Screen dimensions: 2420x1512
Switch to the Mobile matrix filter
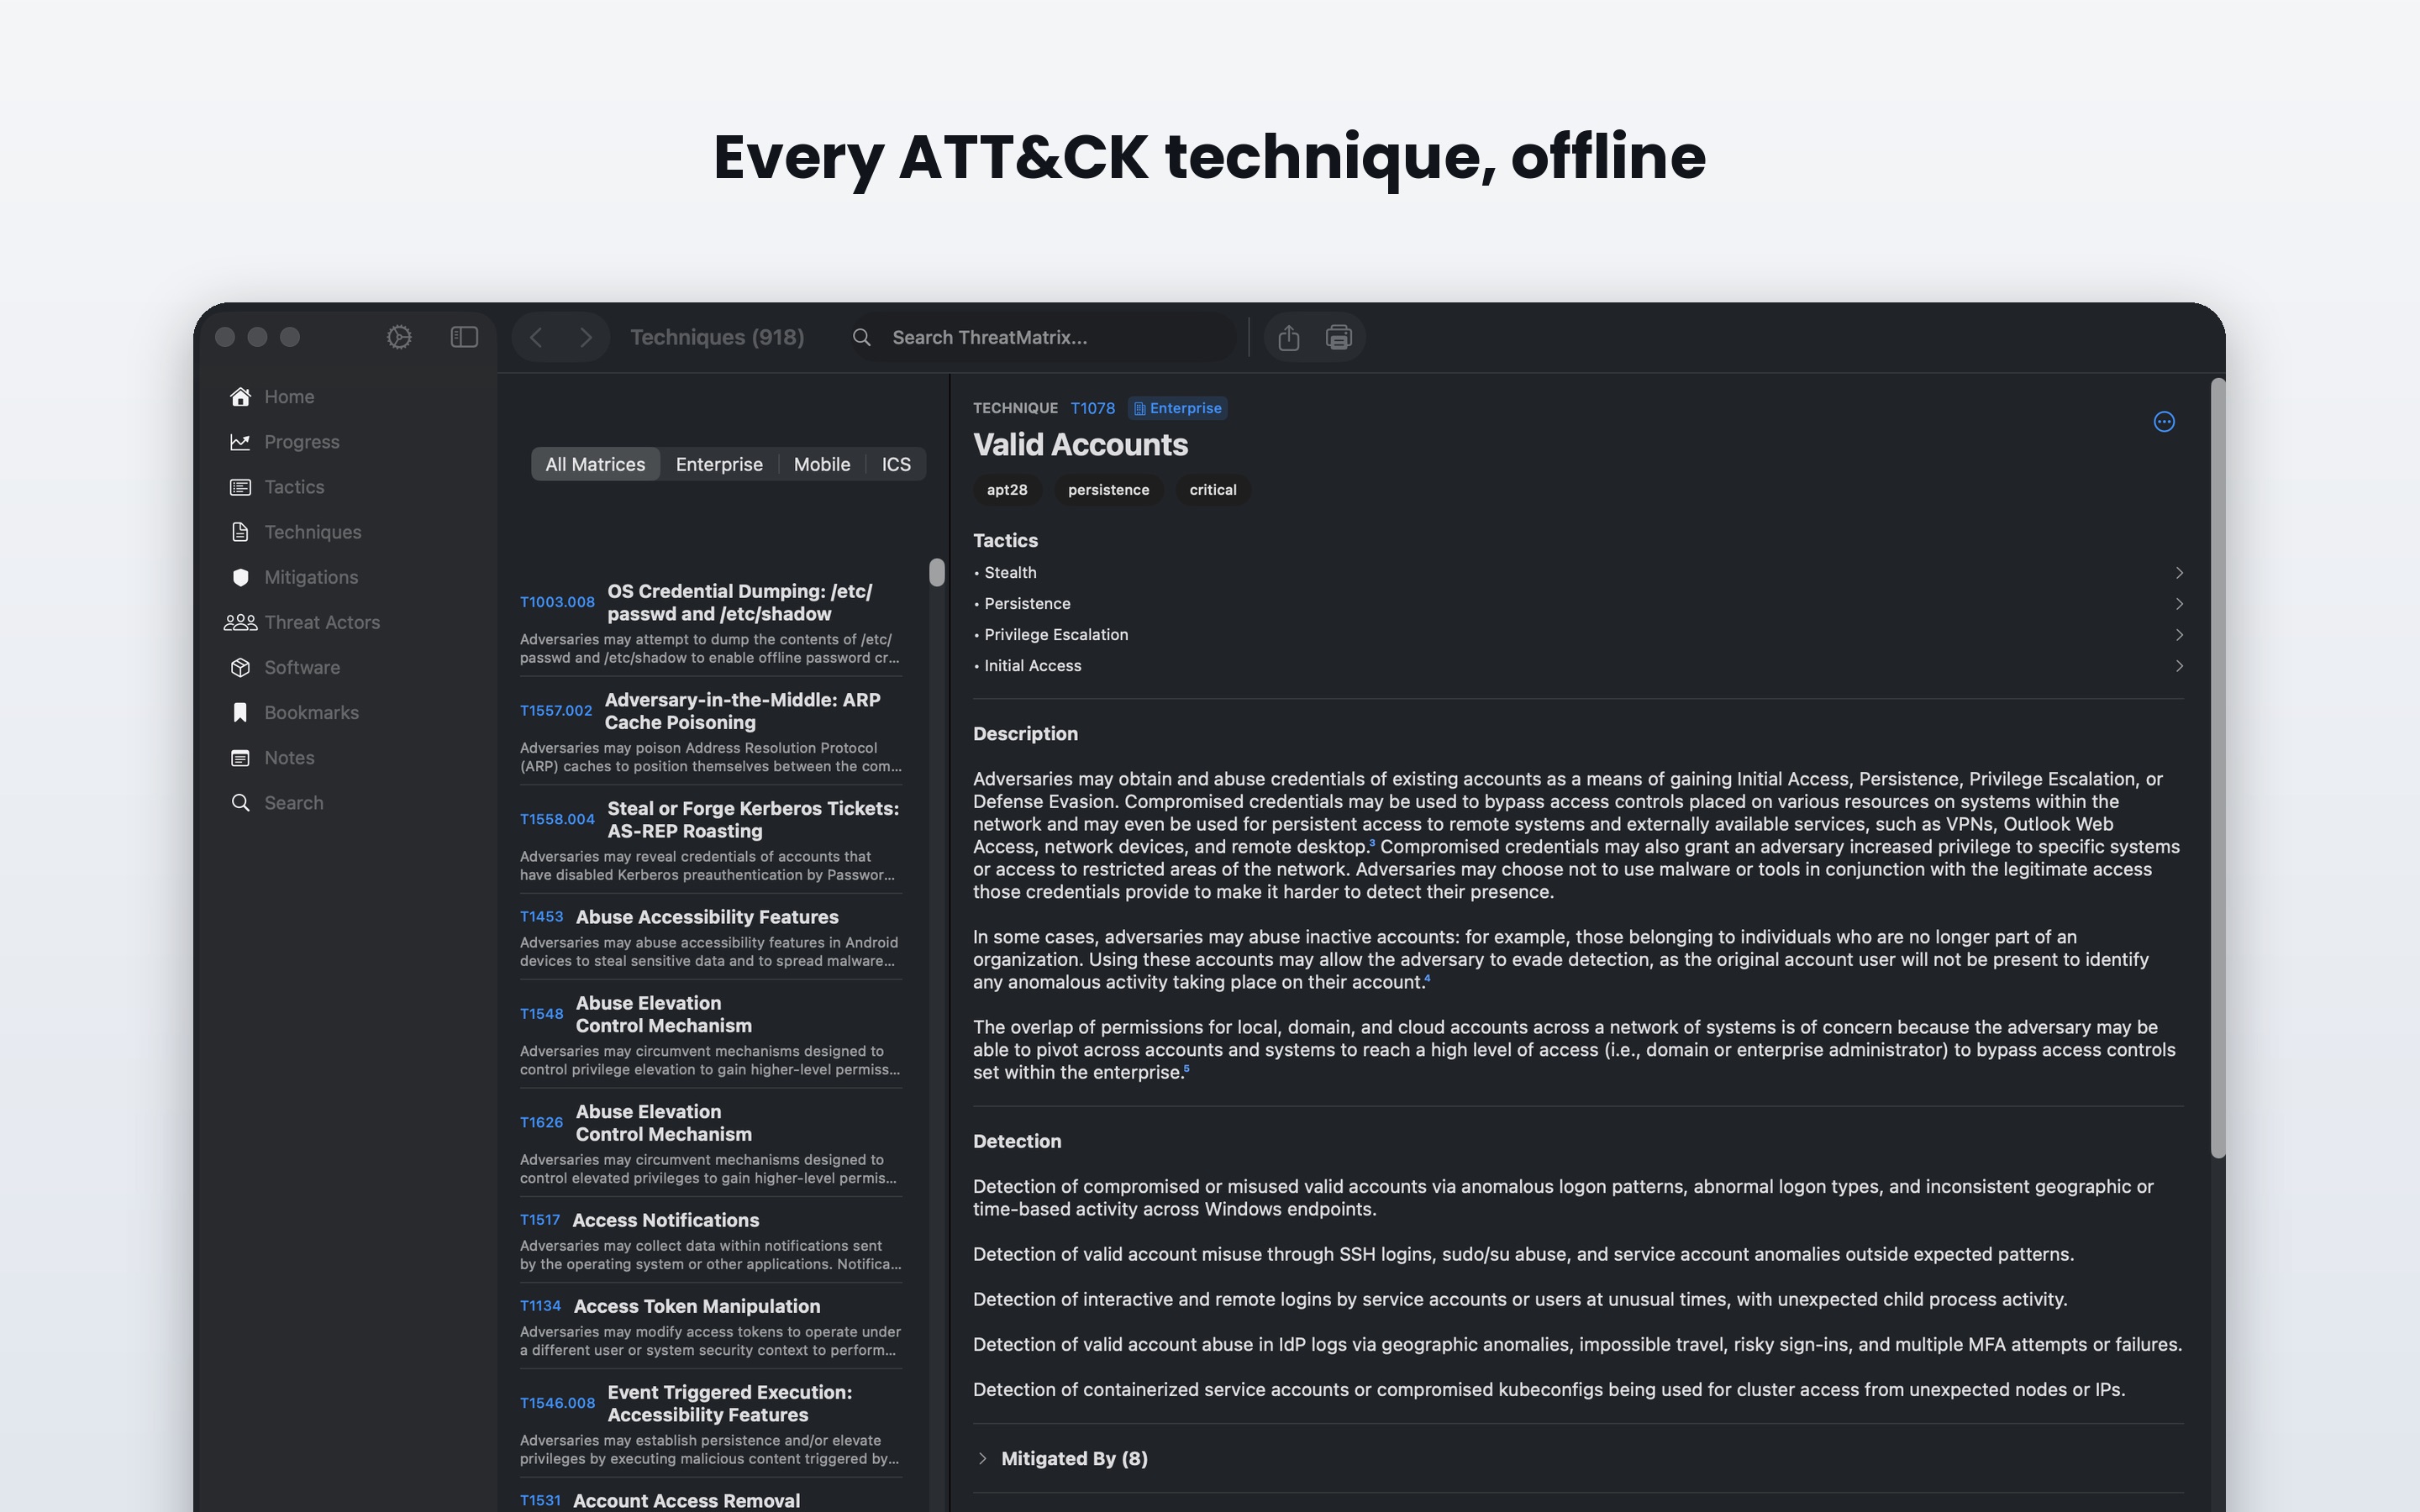[822, 464]
